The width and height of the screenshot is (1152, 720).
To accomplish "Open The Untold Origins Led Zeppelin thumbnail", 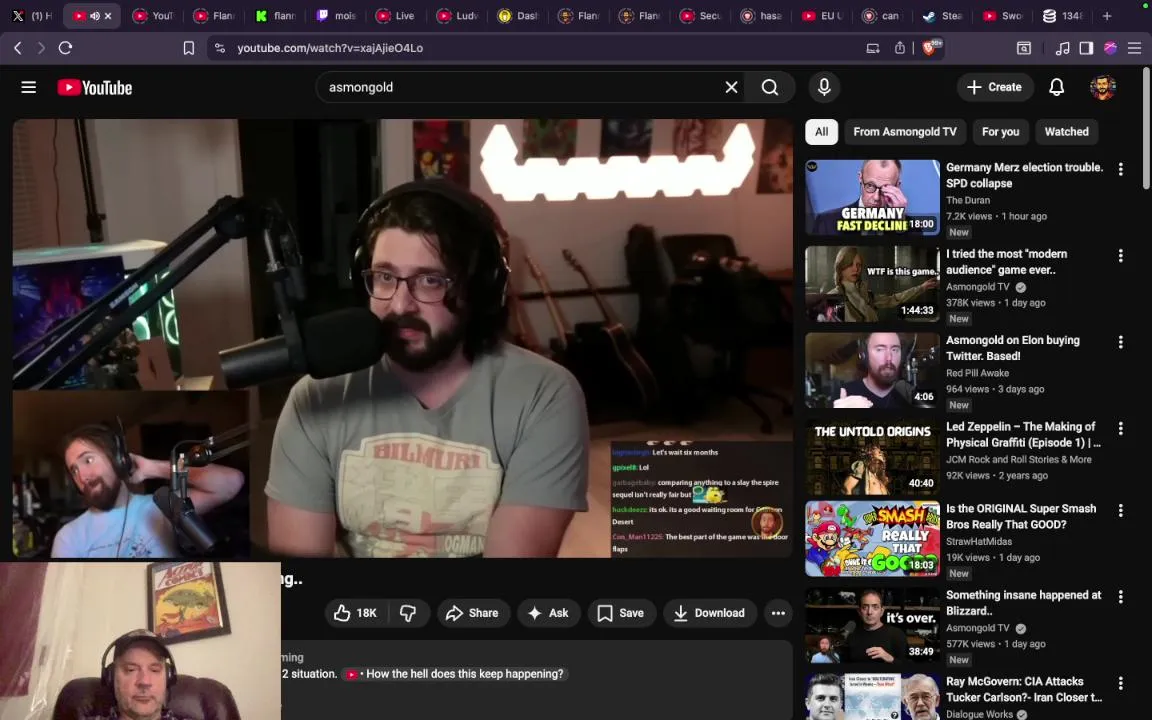I will click(x=872, y=457).
